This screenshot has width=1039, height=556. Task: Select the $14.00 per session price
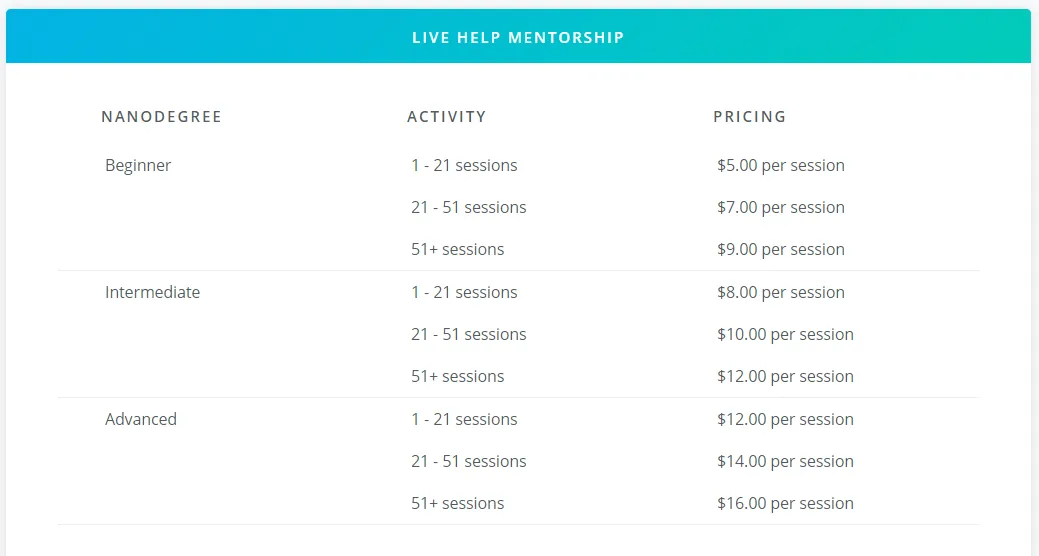coord(785,461)
